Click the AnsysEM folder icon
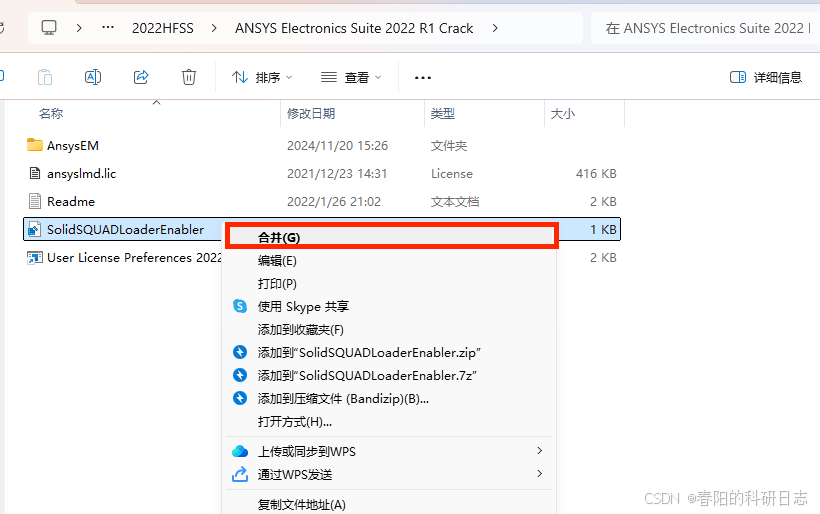 [x=35, y=145]
